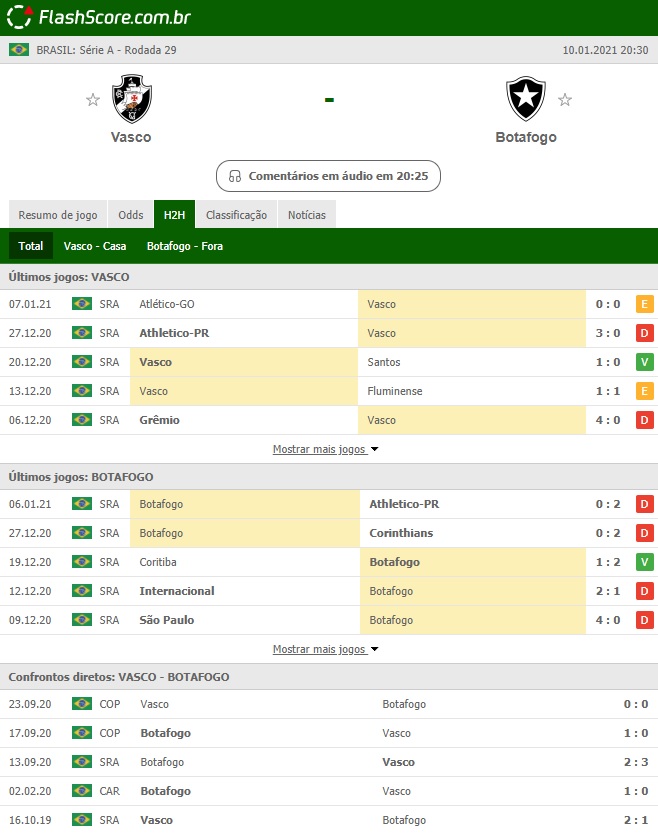Click D badge for São Paulo vs Botafogo
Viewport: 658px width, 833px height.
click(x=645, y=619)
